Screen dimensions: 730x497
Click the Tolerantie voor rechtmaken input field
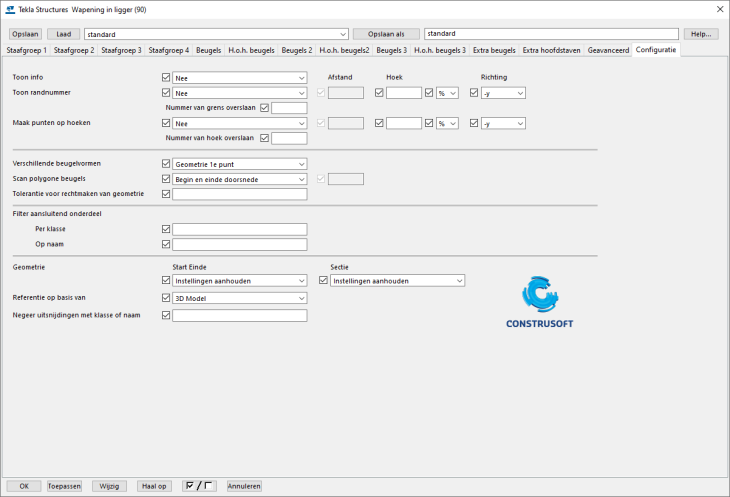point(239,194)
